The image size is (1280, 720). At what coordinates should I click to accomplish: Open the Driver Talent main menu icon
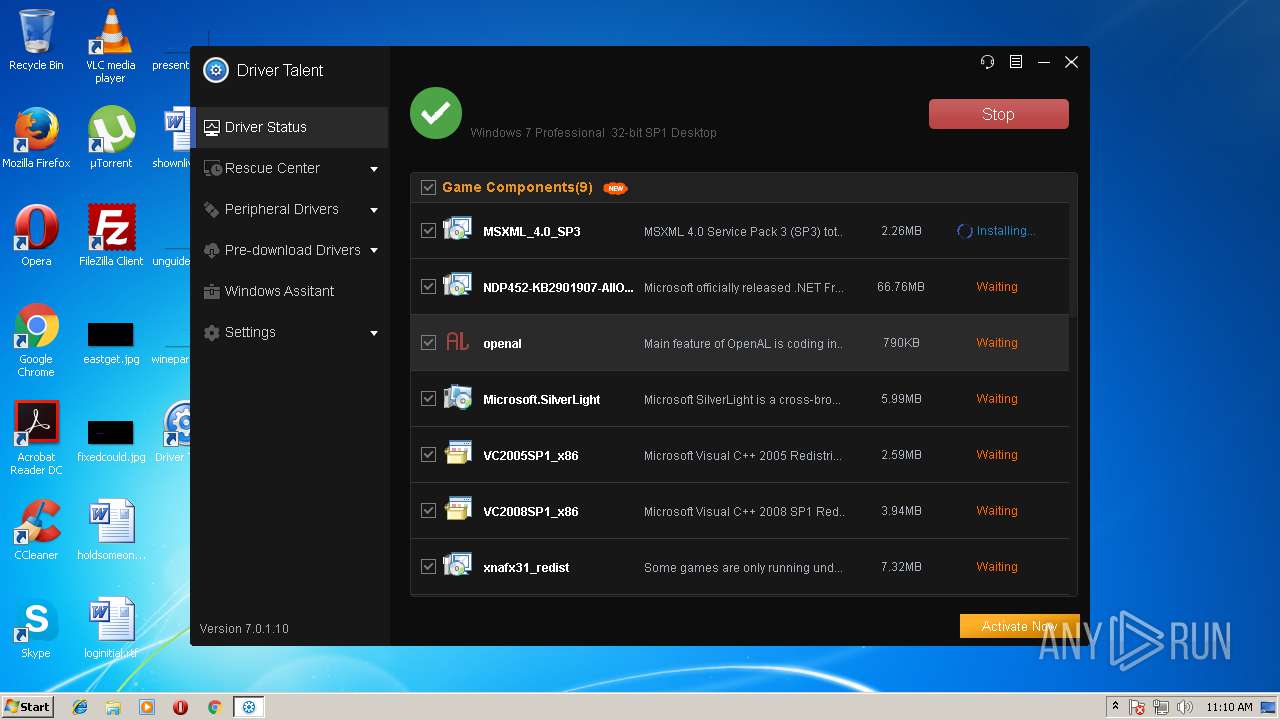point(1016,62)
